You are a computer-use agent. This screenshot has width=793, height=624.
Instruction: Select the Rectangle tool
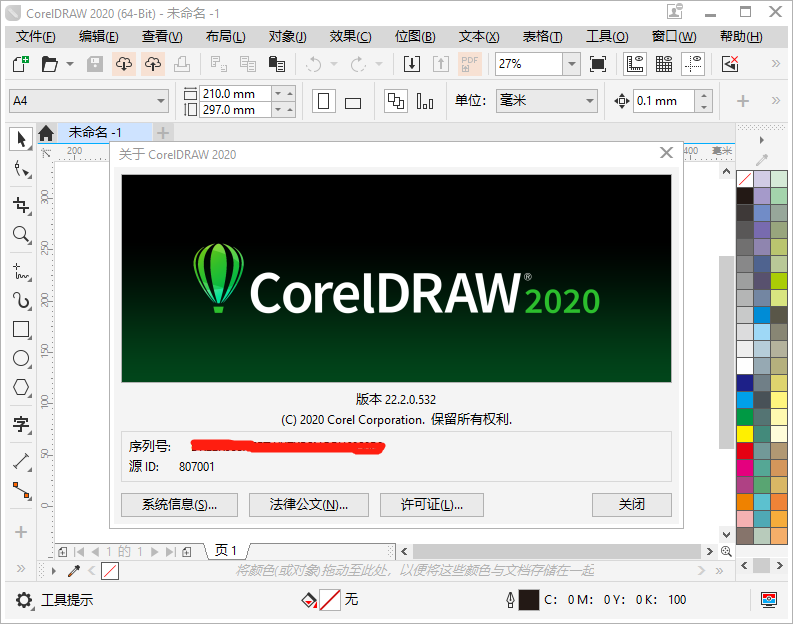click(21, 330)
